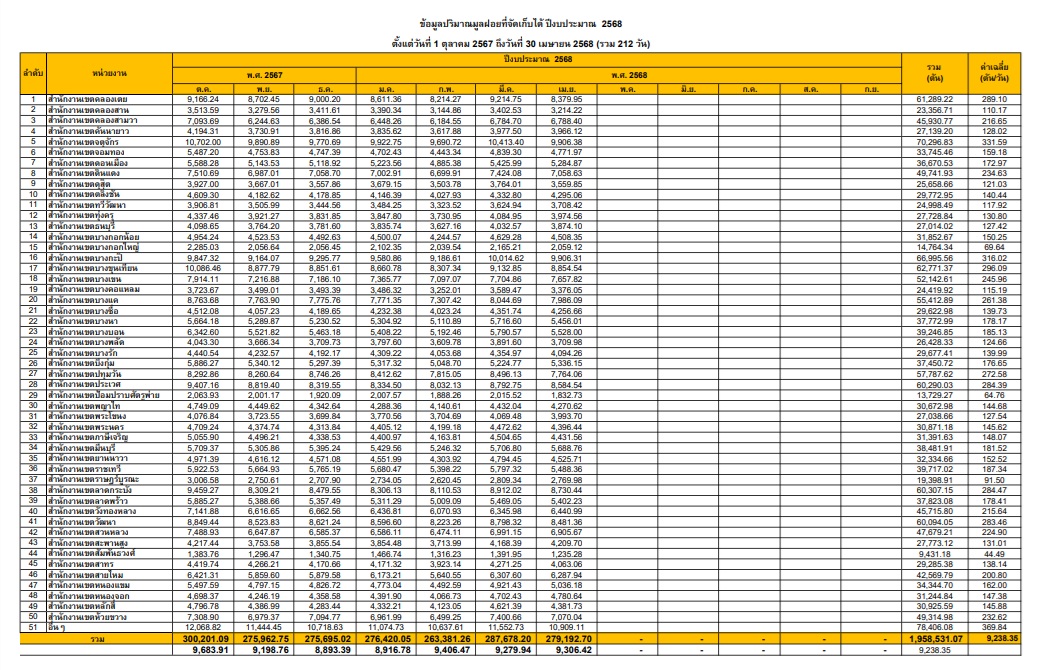Click the total 78,406.08 in the อื่นๆ row

(934, 628)
